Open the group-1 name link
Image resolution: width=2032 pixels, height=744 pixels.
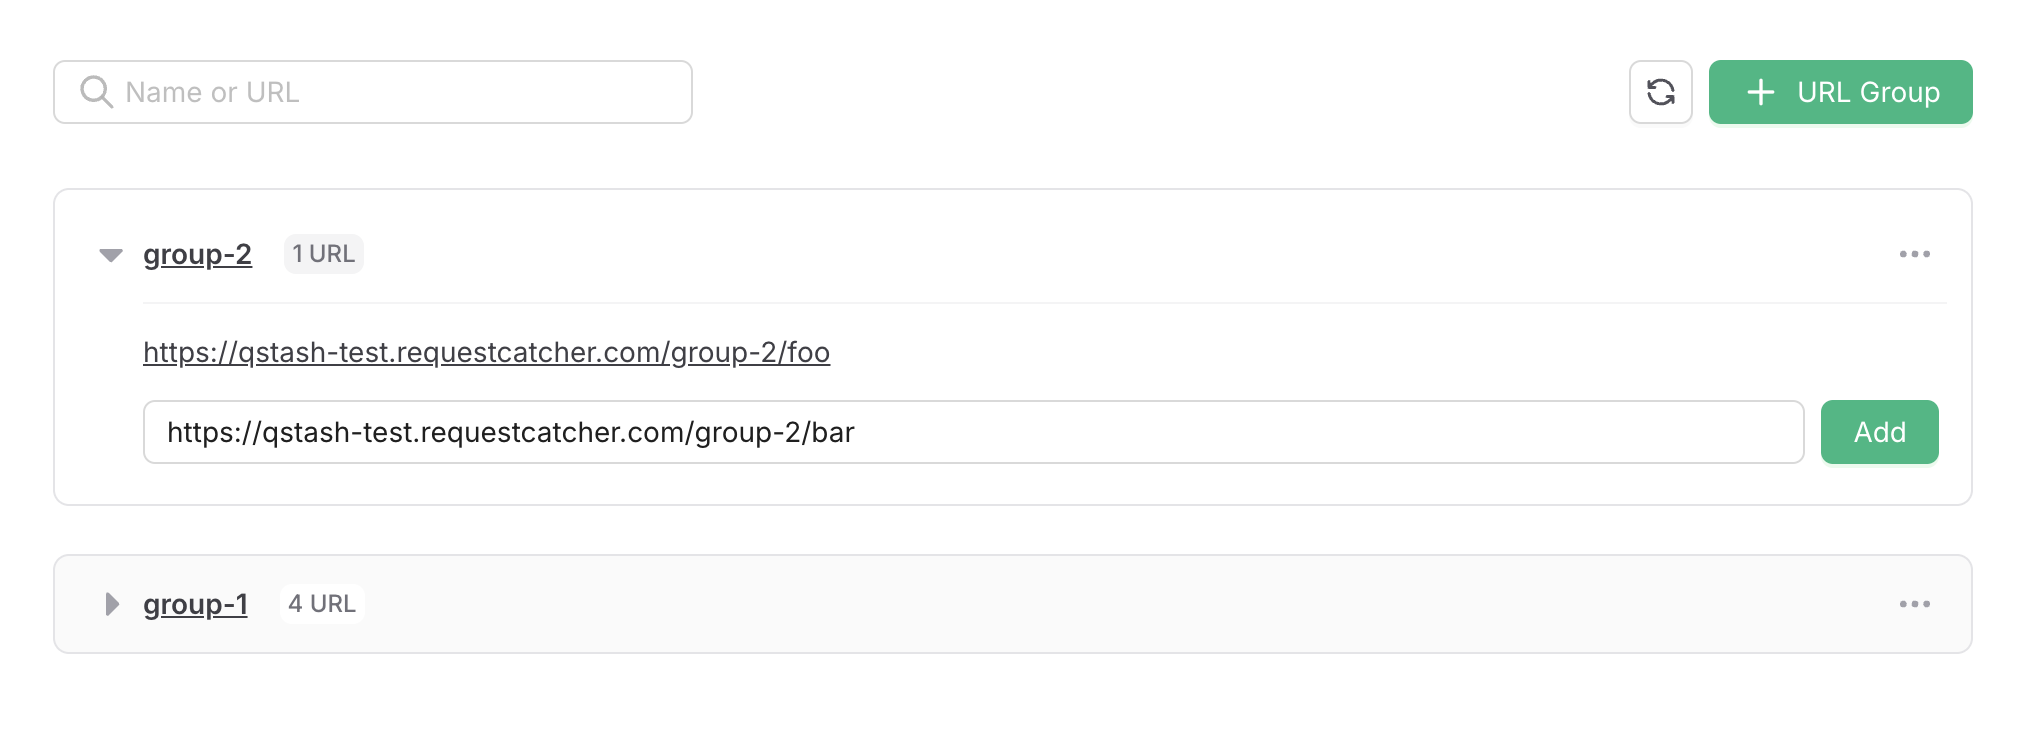[195, 604]
